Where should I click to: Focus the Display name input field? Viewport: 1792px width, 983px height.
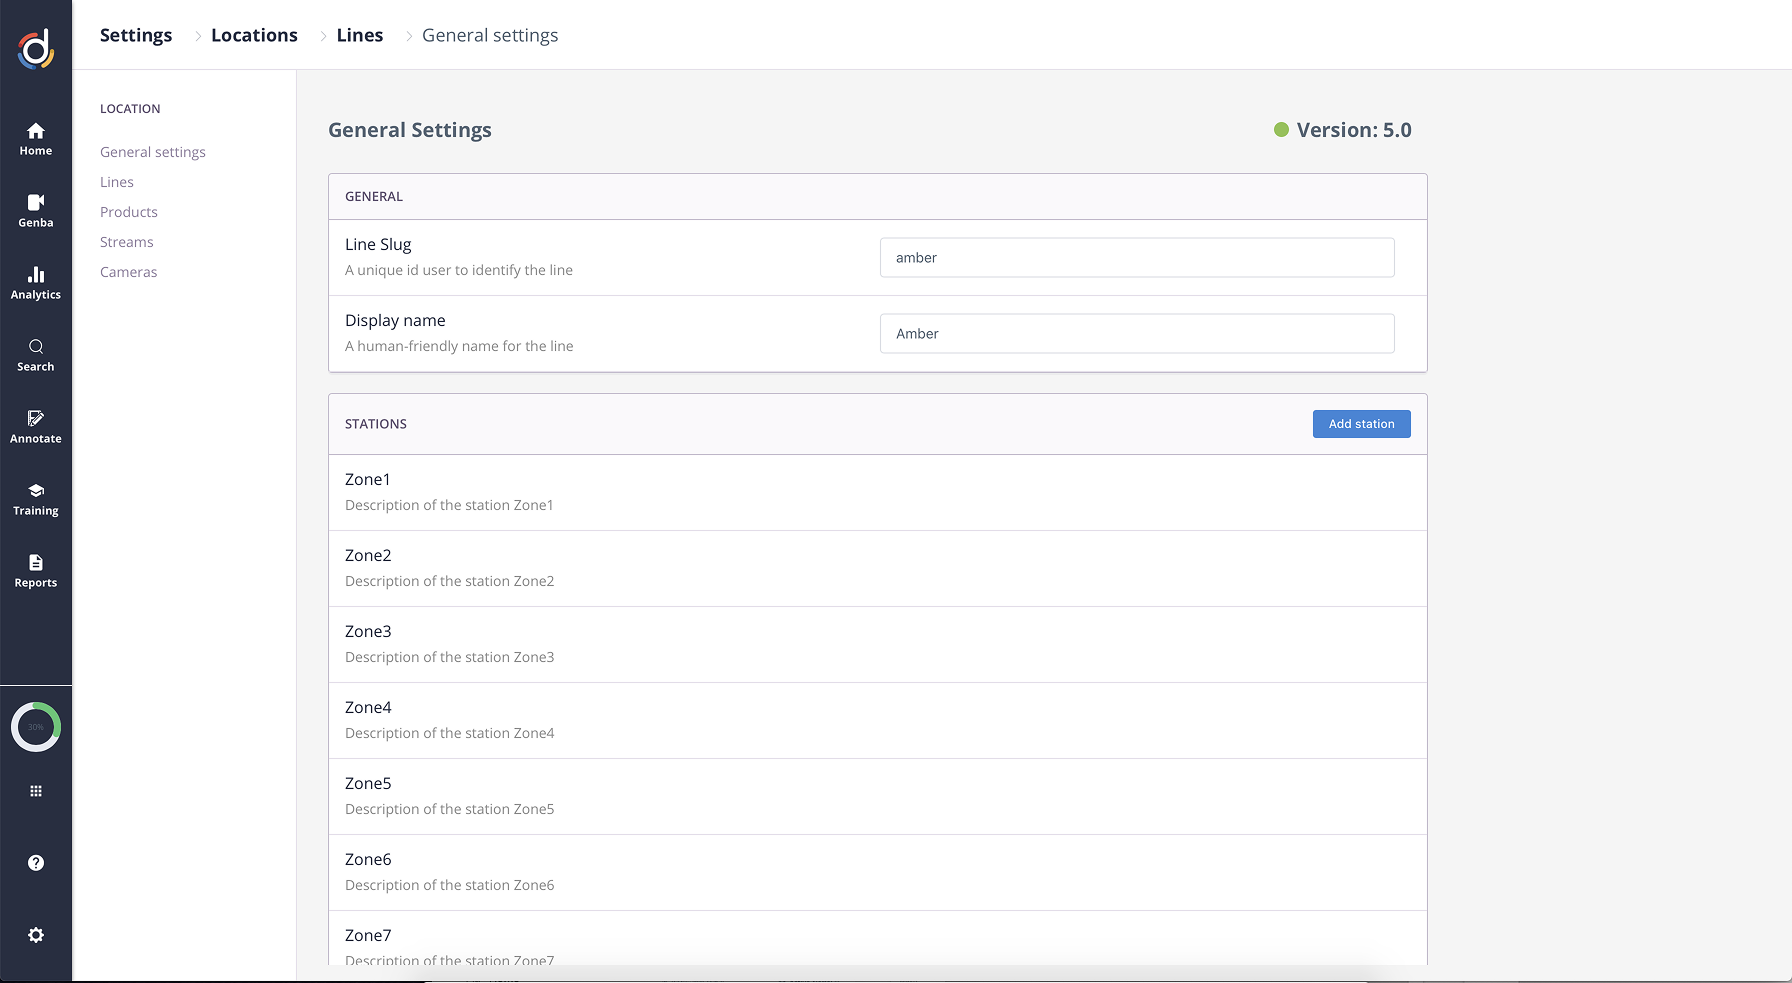(x=1137, y=334)
